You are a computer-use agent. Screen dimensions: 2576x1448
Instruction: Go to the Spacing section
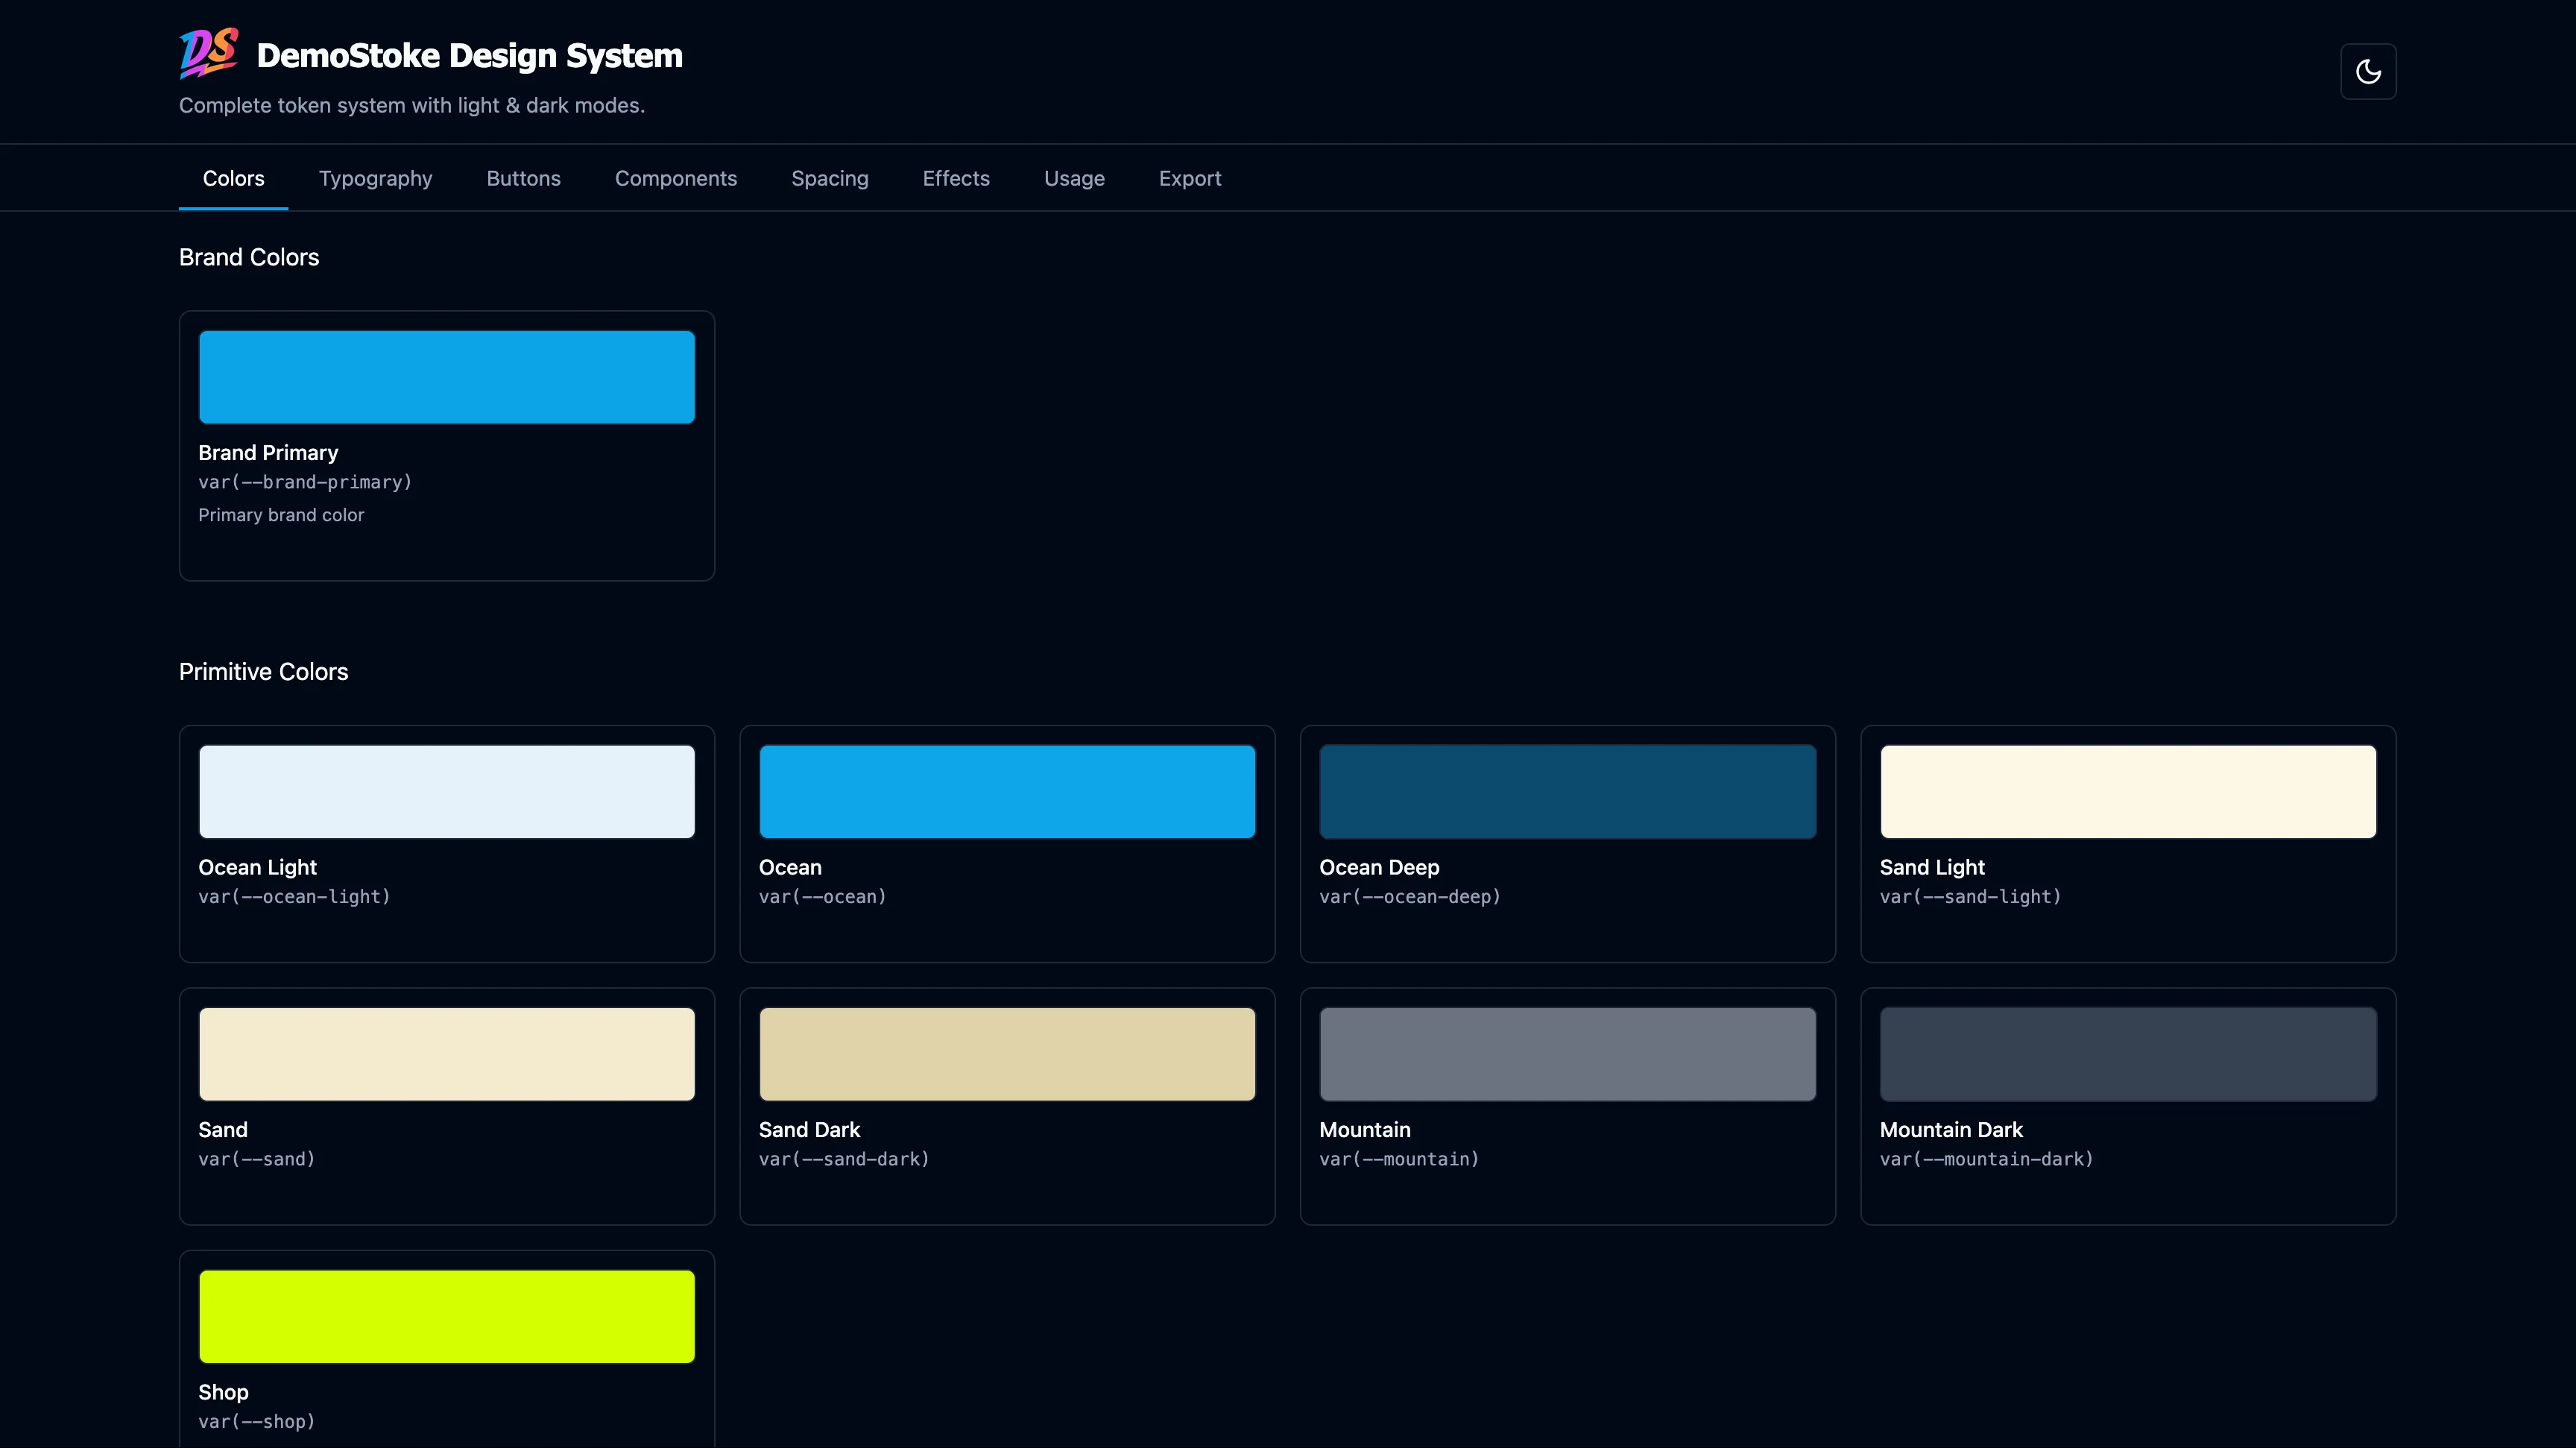point(830,178)
